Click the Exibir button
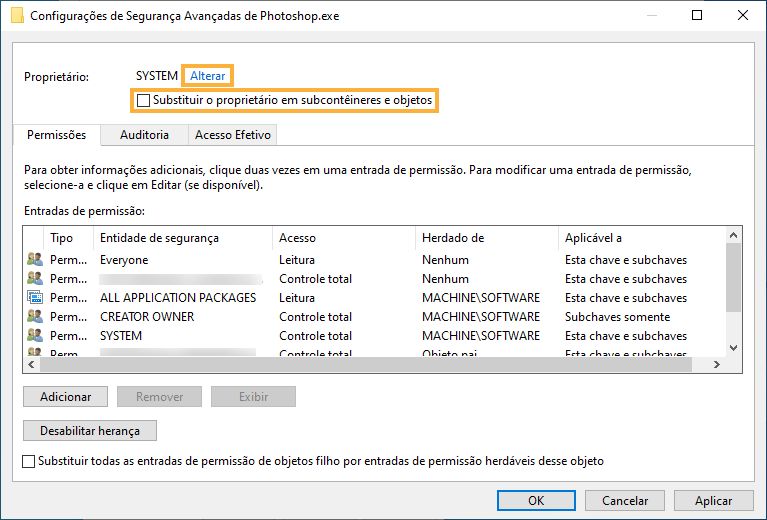Image resolution: width=767 pixels, height=520 pixels. click(253, 397)
